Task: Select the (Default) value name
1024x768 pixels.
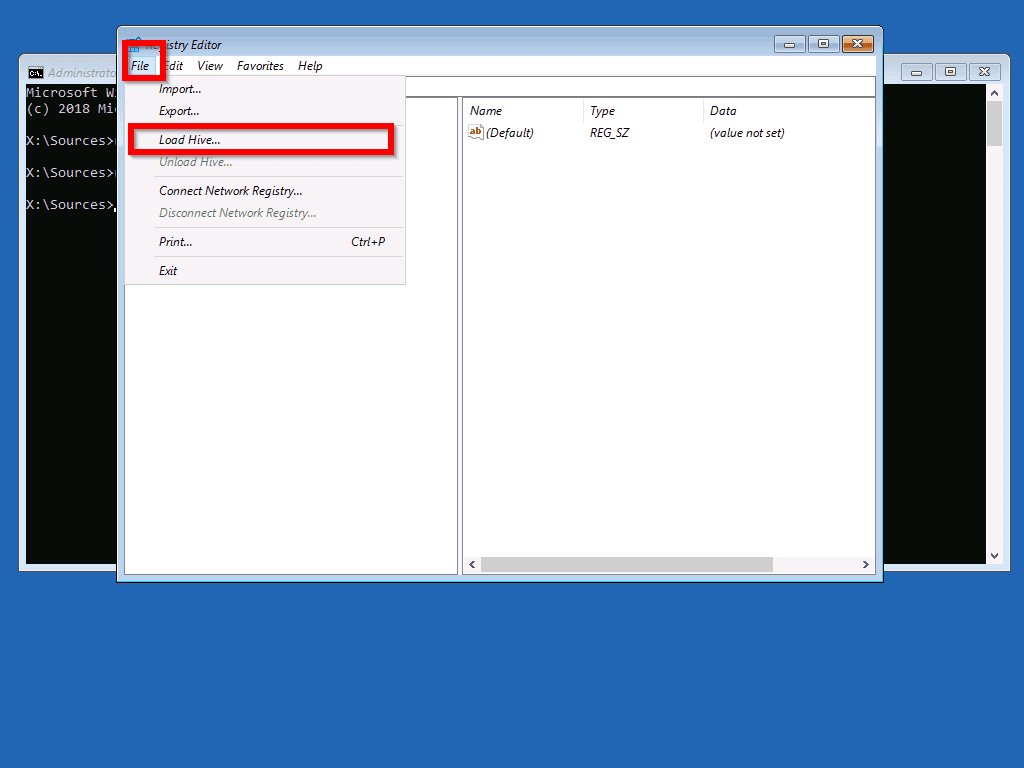Action: (509, 133)
